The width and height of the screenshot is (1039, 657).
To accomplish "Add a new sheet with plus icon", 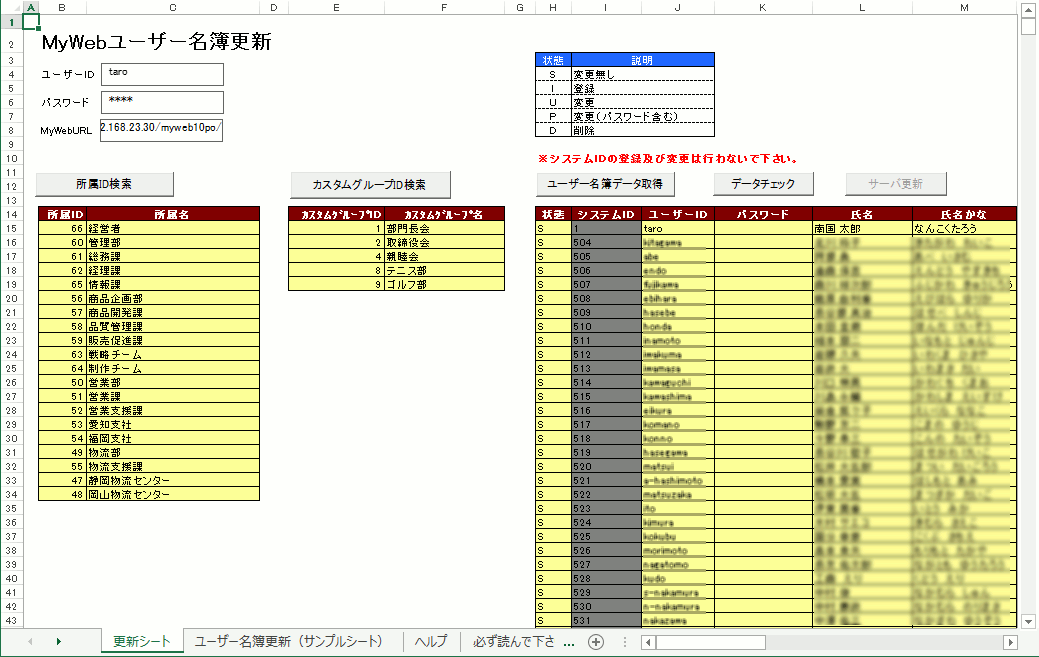I will pyautogui.click(x=596, y=642).
